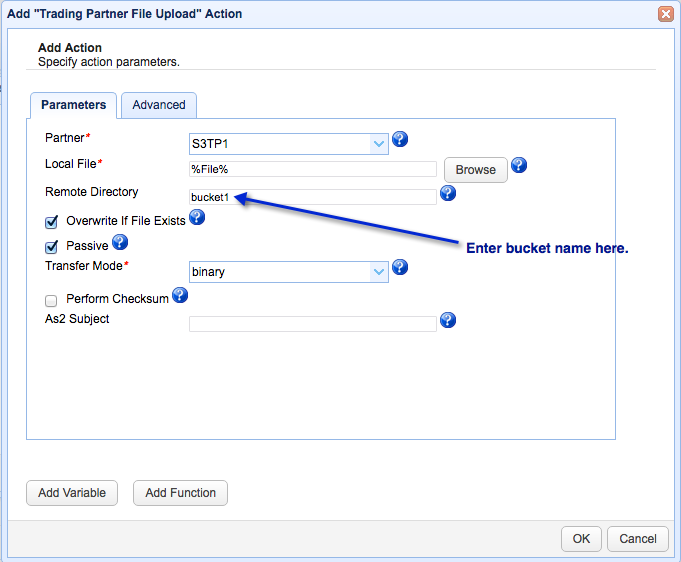
Task: Open help for the Partner field
Action: [x=400, y=139]
